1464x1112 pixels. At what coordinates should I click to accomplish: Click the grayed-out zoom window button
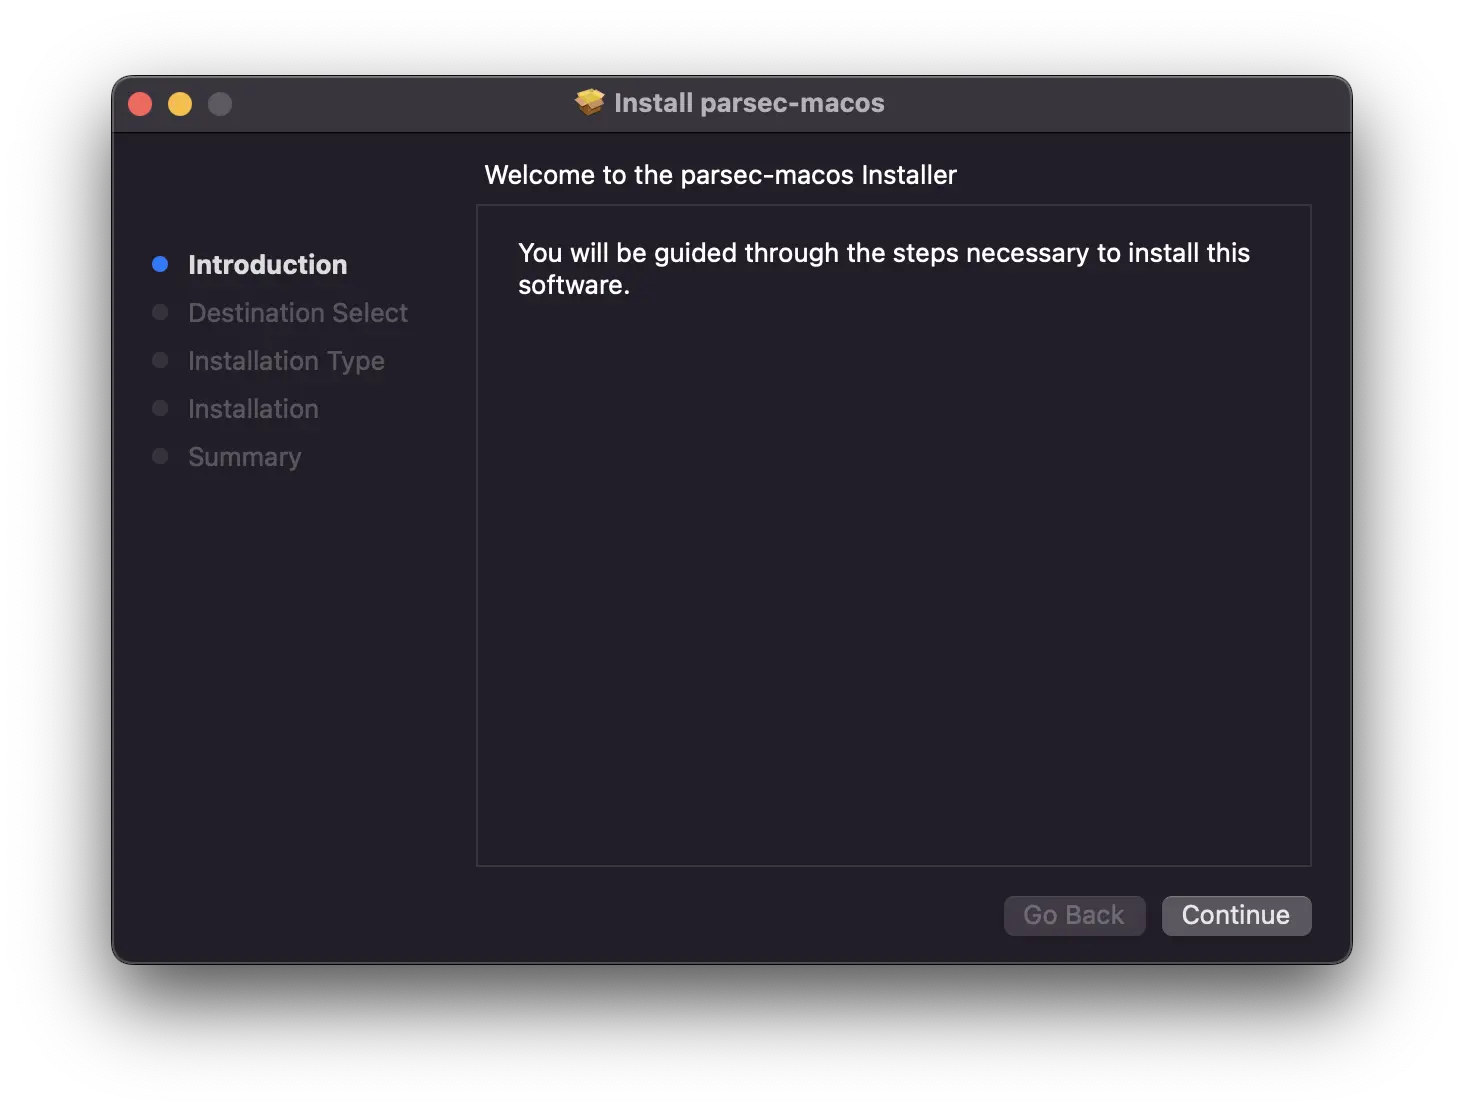(220, 104)
